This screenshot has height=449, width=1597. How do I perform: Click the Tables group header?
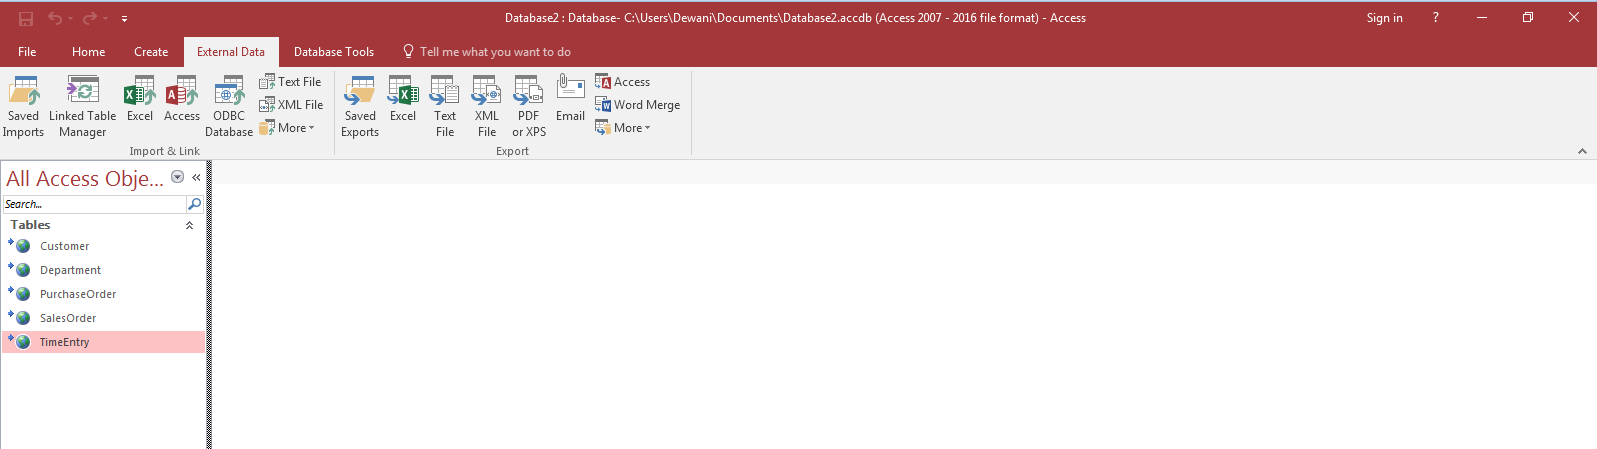point(104,225)
